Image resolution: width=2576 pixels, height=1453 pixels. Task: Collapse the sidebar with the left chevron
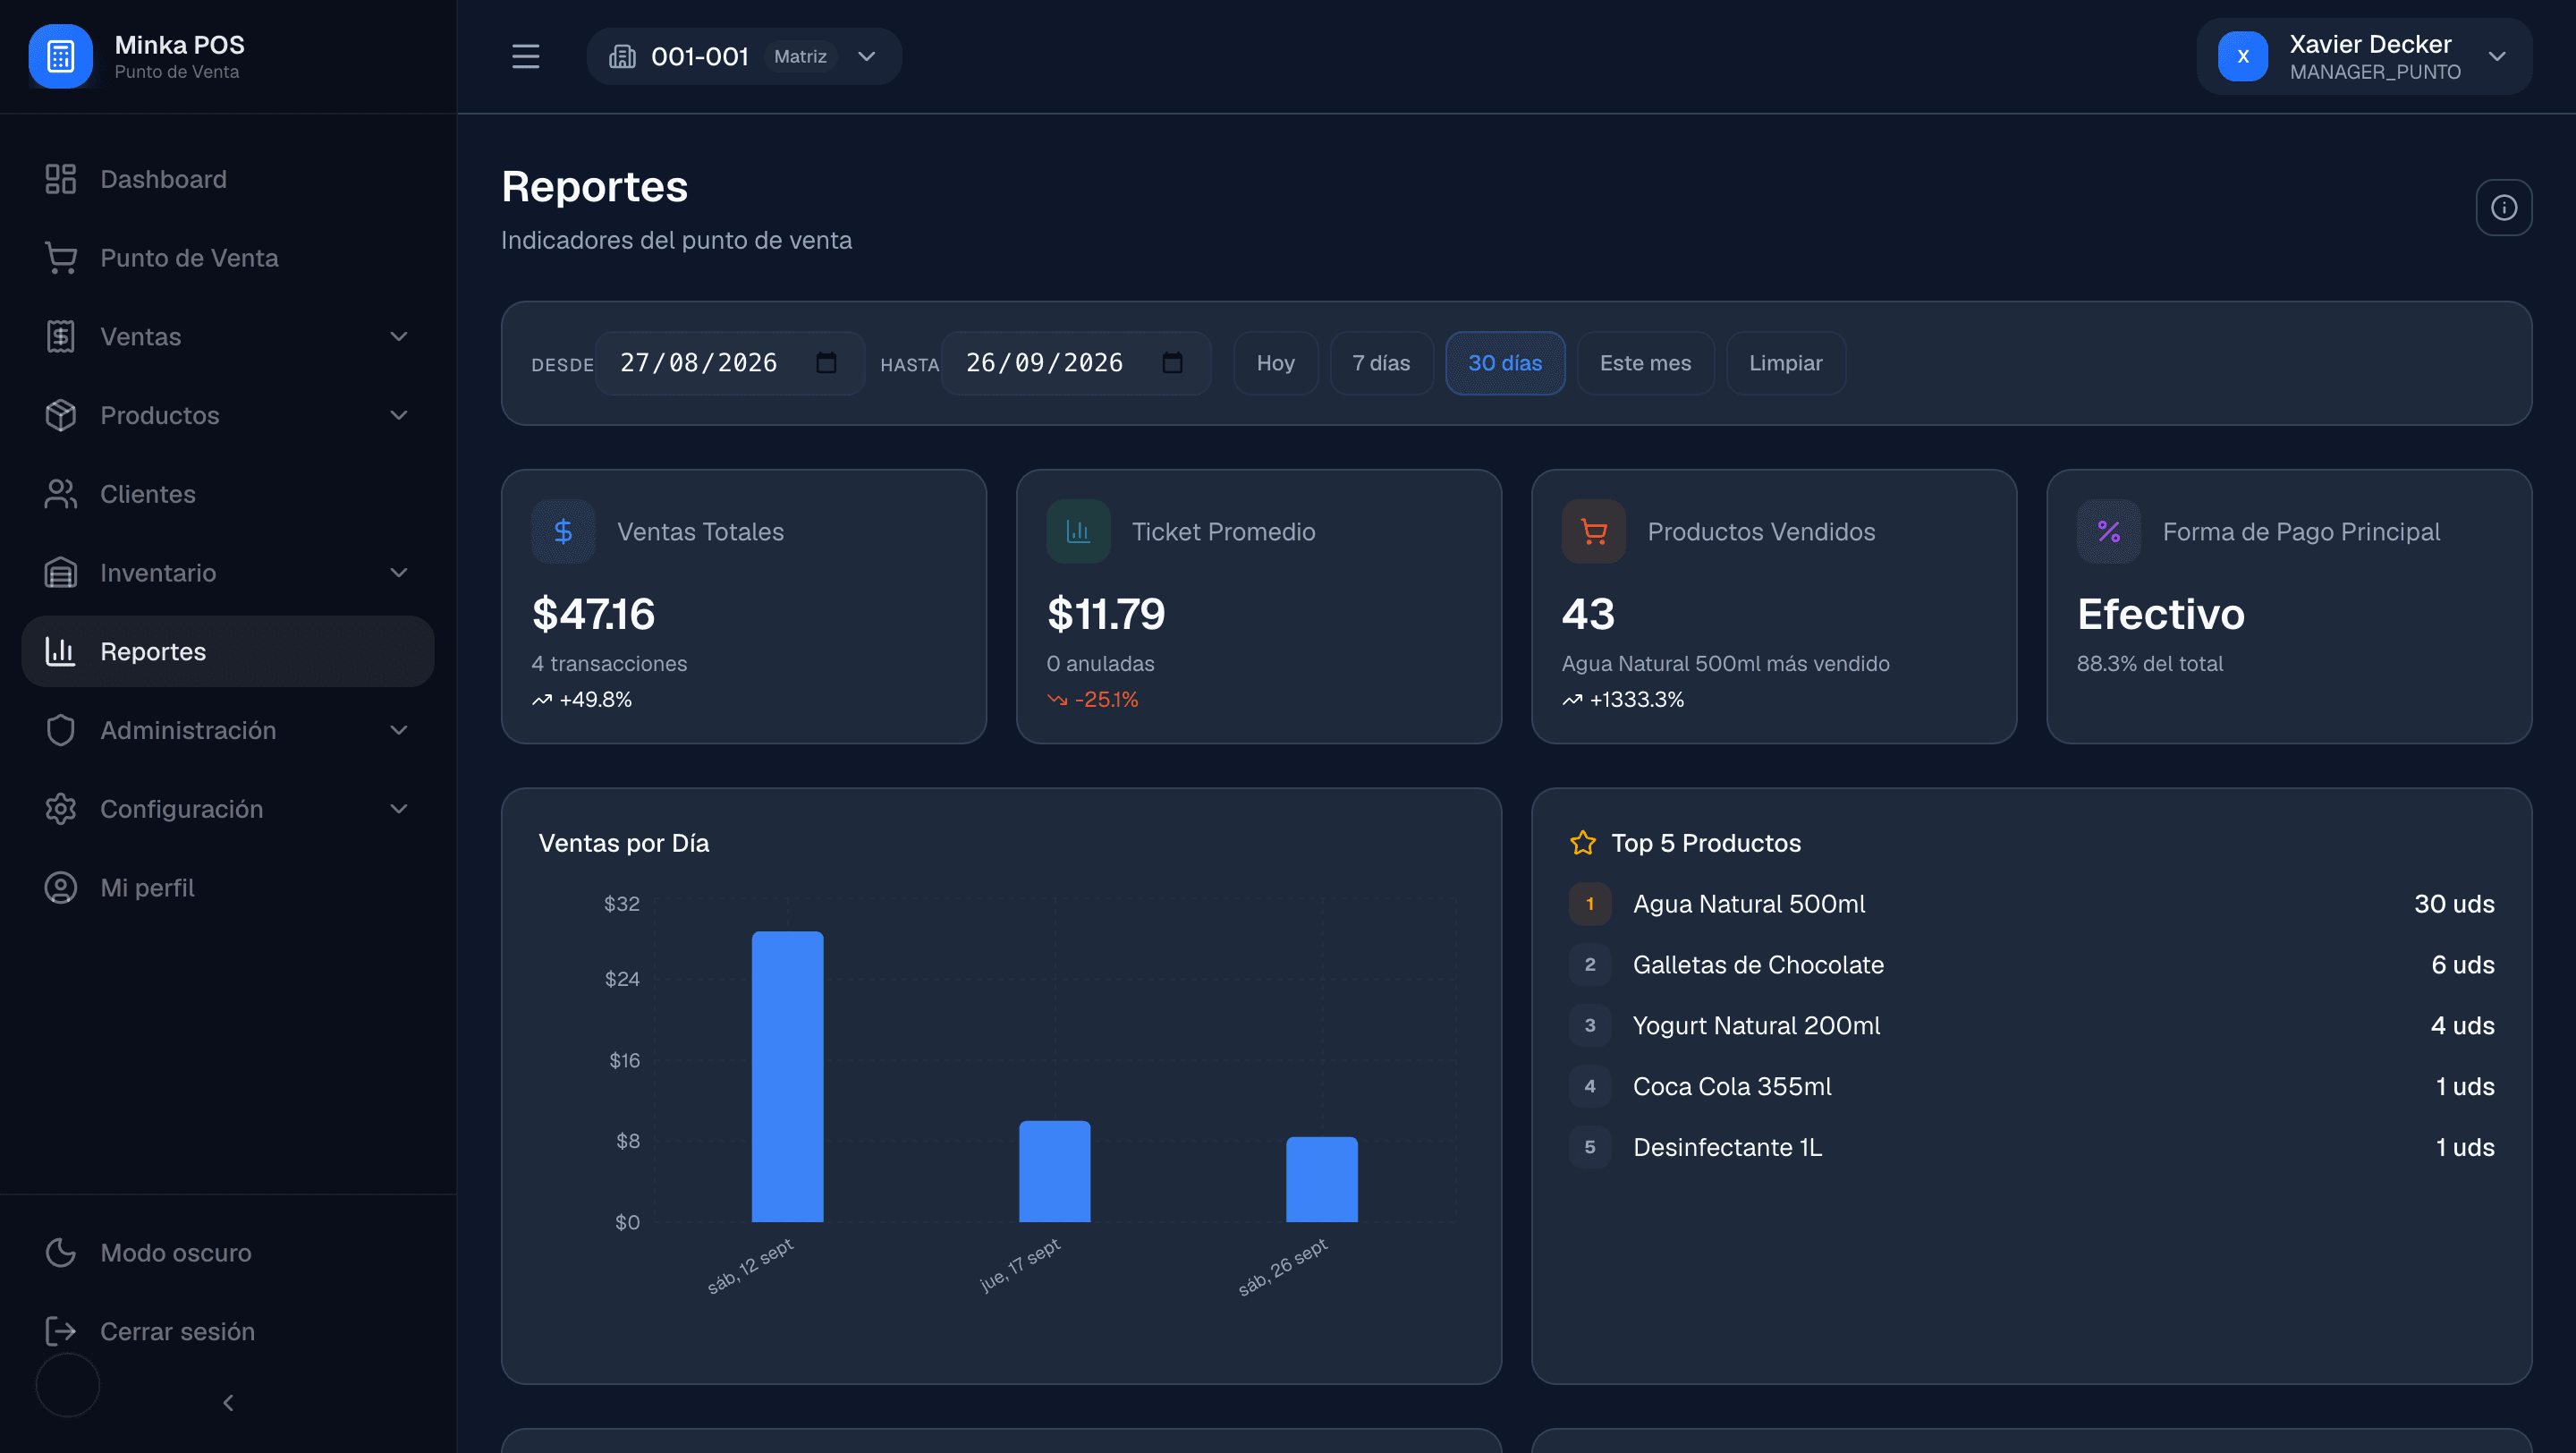[x=228, y=1403]
